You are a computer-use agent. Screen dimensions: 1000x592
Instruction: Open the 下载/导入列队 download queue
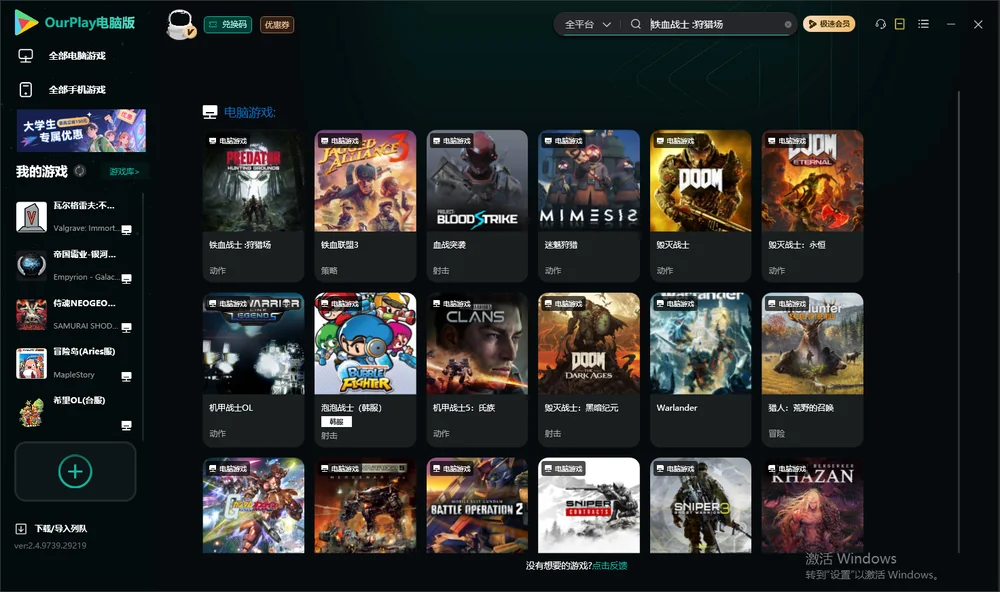point(52,528)
